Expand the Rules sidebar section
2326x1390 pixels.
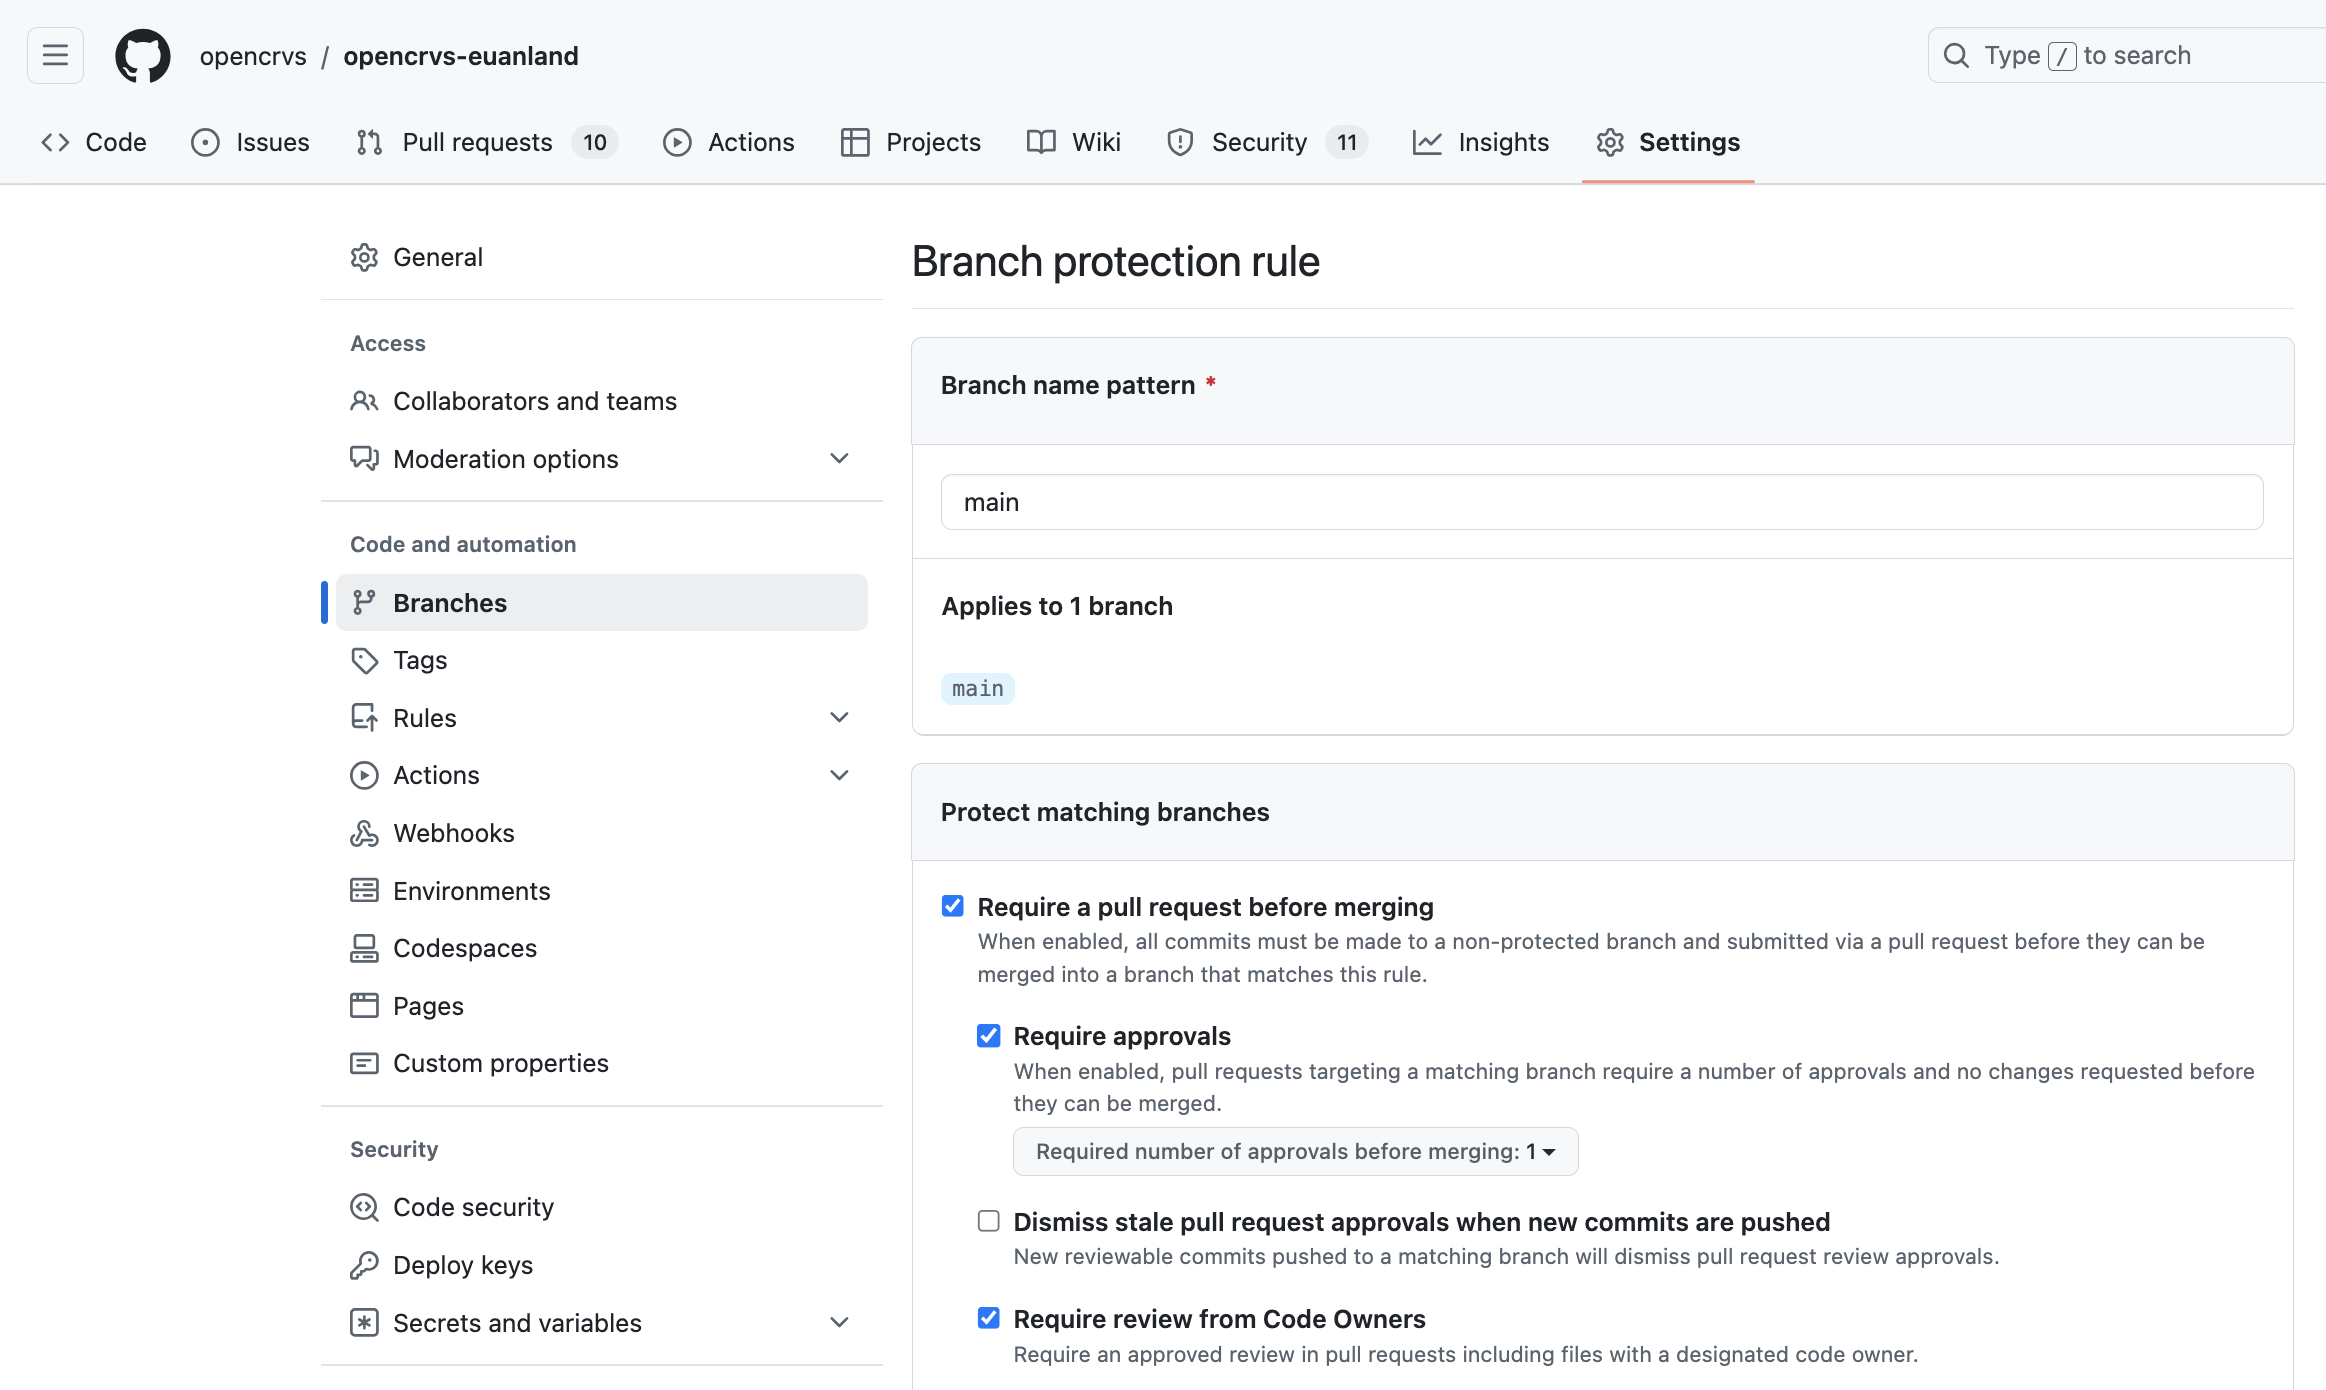839,718
